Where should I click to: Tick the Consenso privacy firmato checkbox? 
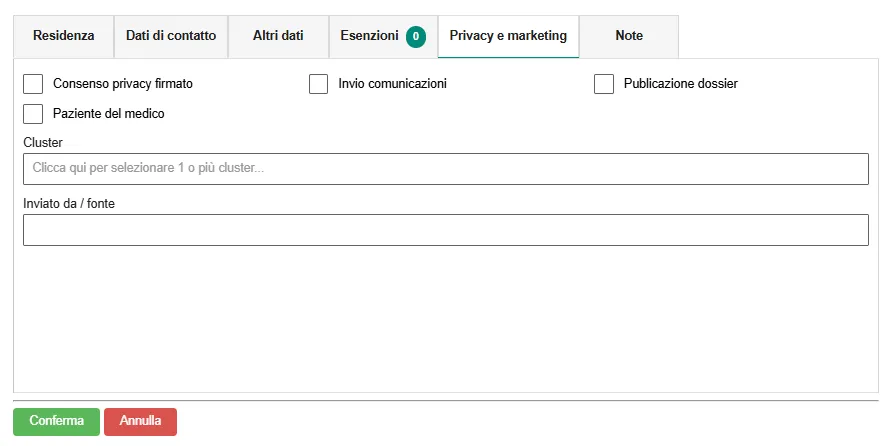pos(33,84)
